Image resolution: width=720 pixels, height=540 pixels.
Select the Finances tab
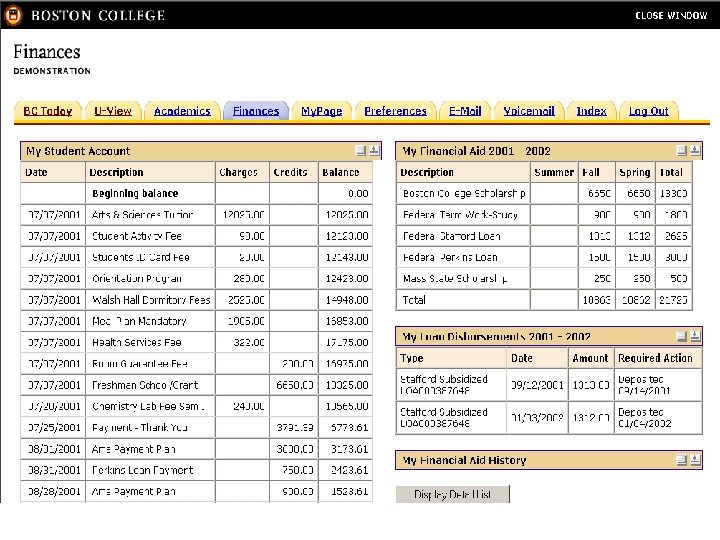(256, 111)
